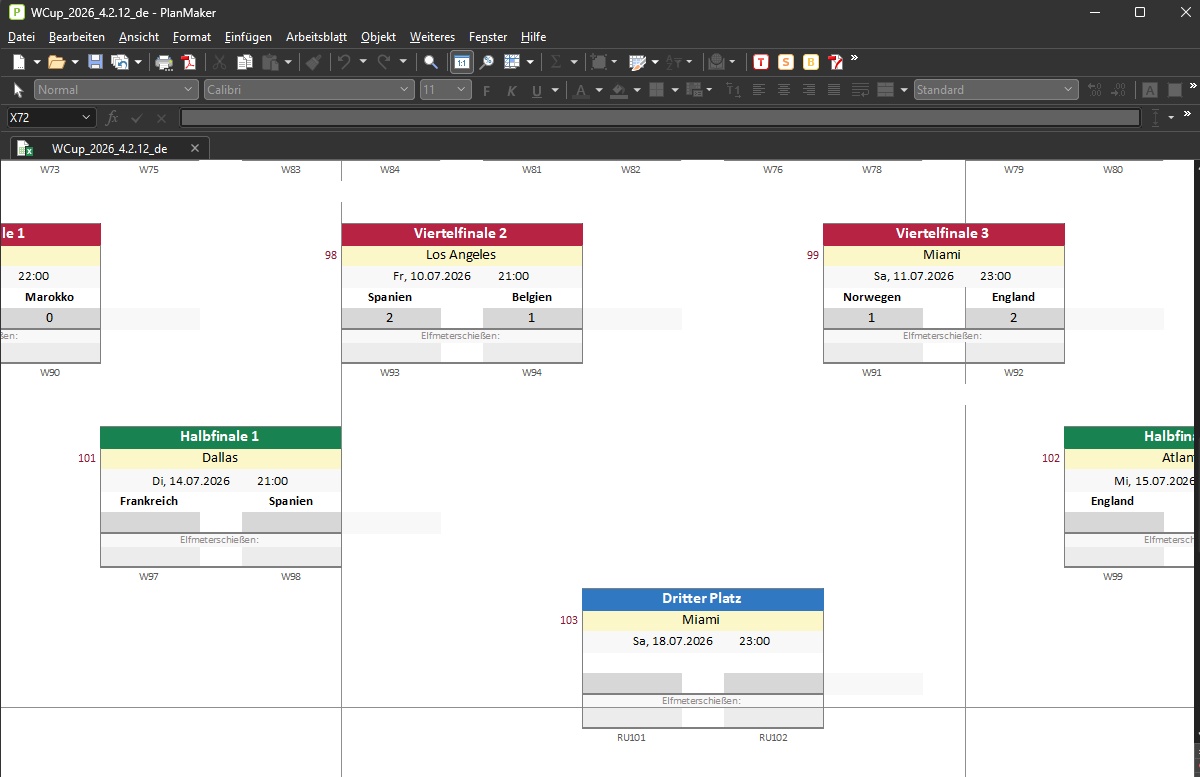Viewport: 1200px width, 777px height.
Task: Select the Spanien score cell showing 2
Action: pos(390,318)
